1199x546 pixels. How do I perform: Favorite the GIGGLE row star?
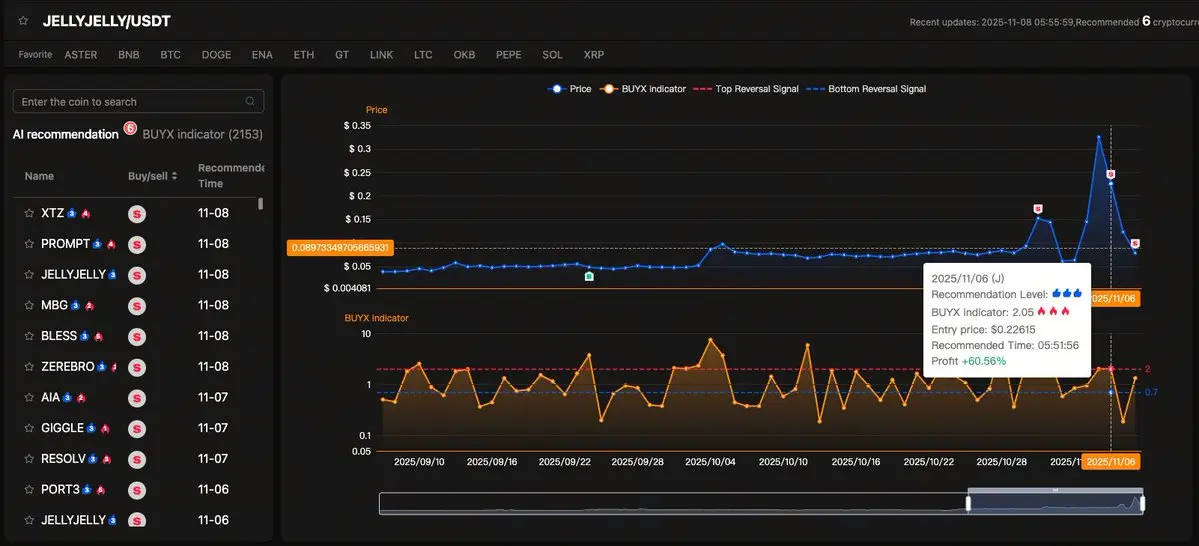coord(29,428)
